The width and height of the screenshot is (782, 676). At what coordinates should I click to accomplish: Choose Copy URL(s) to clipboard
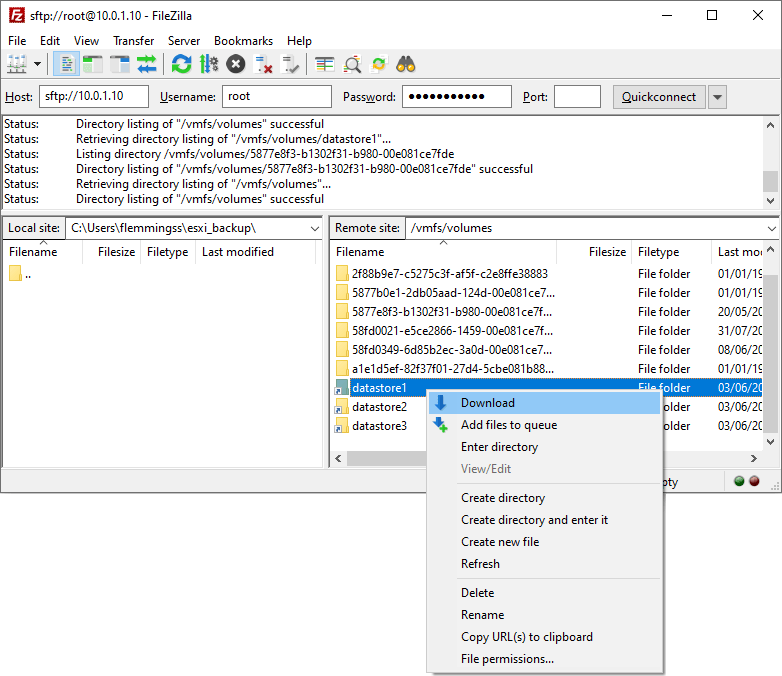[x=545, y=636]
